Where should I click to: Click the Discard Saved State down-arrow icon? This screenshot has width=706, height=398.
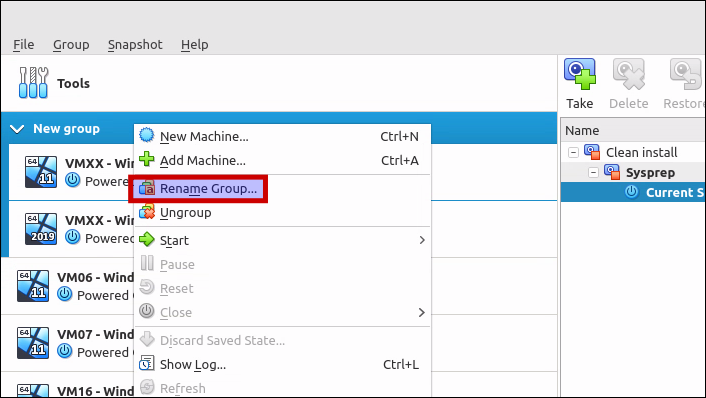(x=147, y=339)
